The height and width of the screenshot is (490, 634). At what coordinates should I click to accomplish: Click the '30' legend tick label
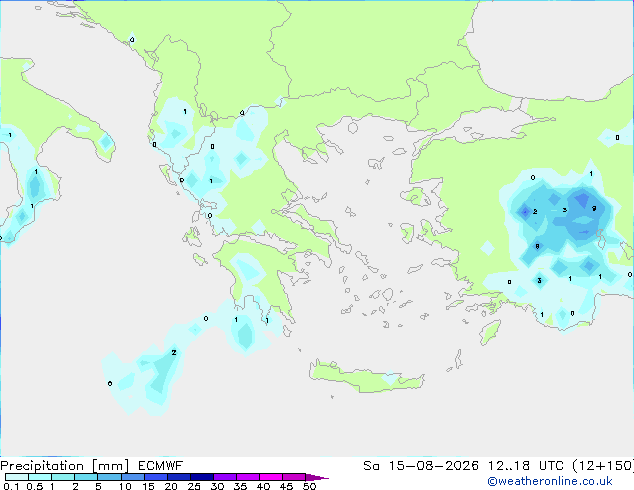pyautogui.click(x=217, y=486)
